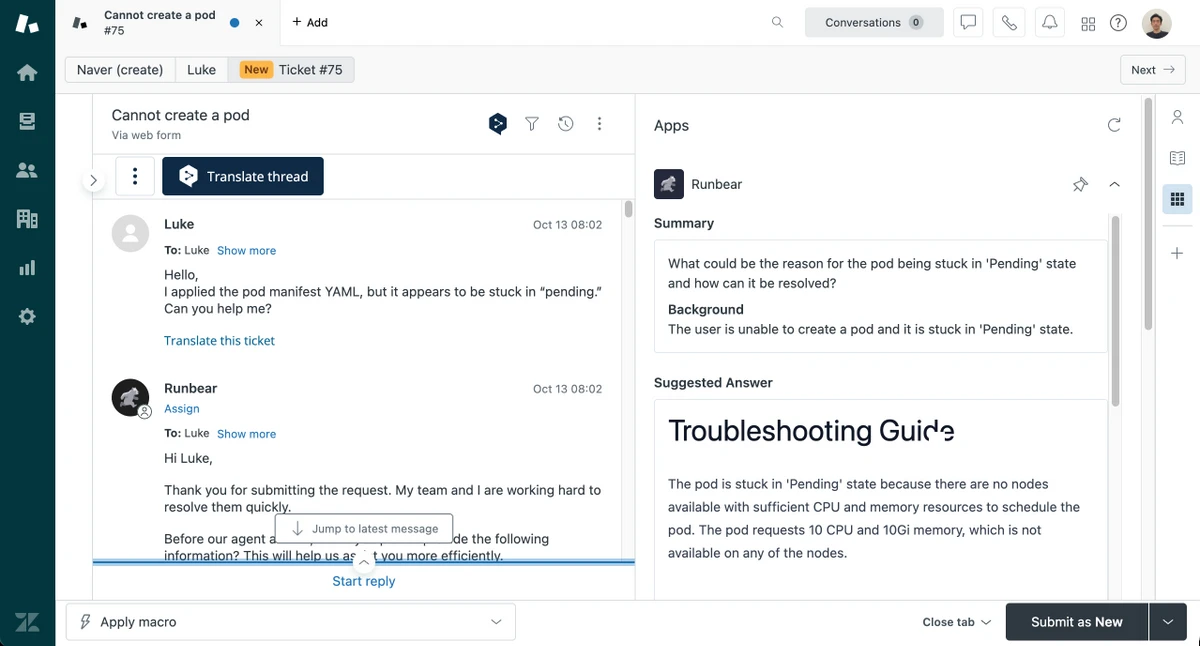Open three-dot menu beside Translate thread
Image resolution: width=1200 pixels, height=646 pixels.
pyautogui.click(x=135, y=176)
